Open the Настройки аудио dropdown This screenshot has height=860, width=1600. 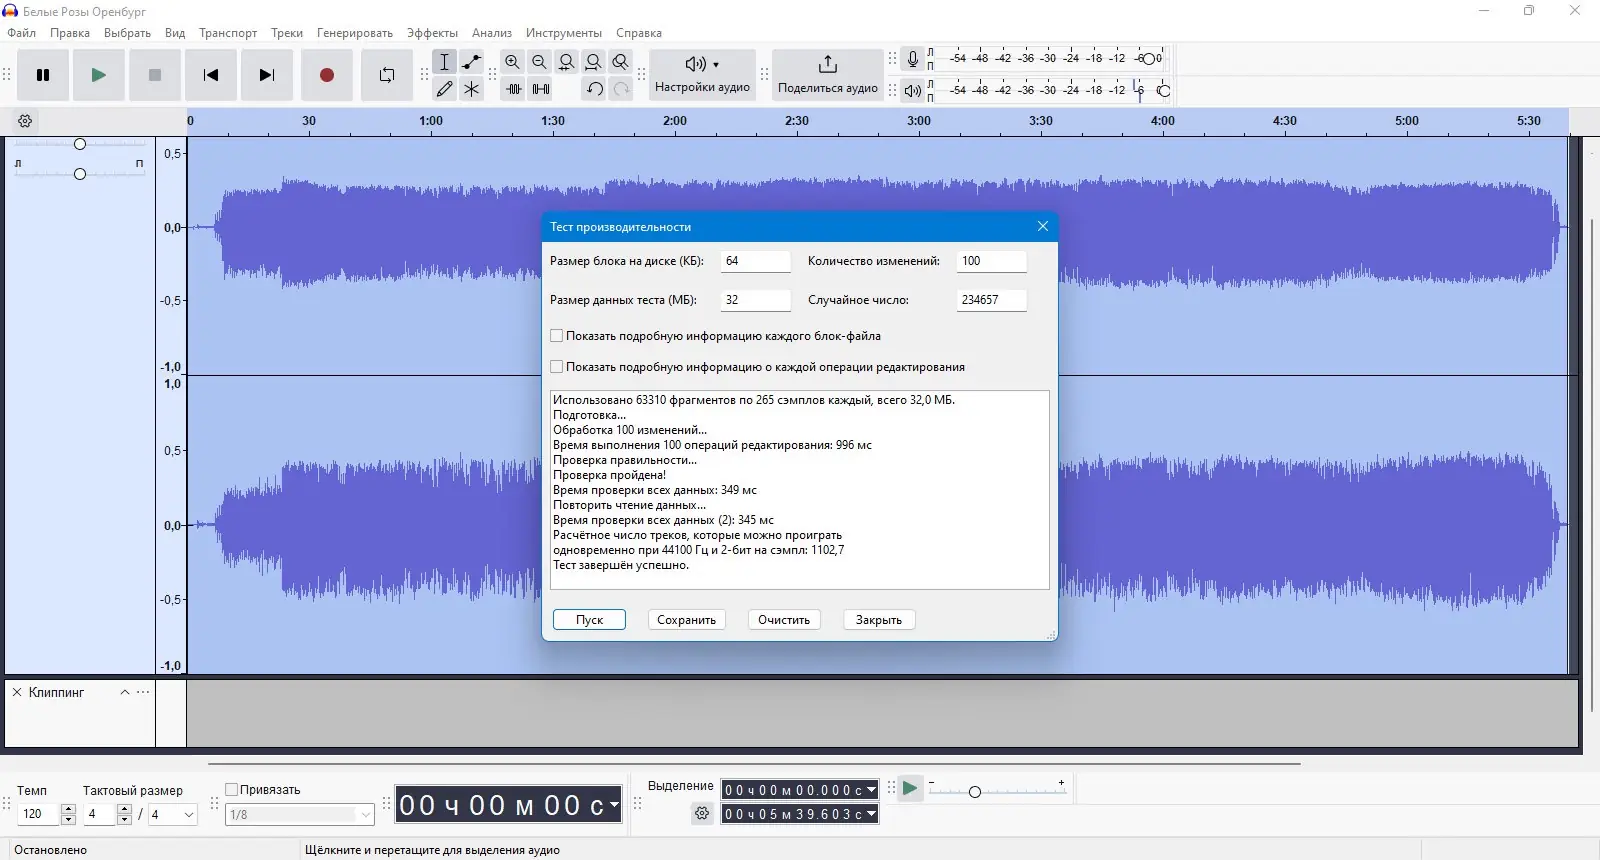pos(702,74)
